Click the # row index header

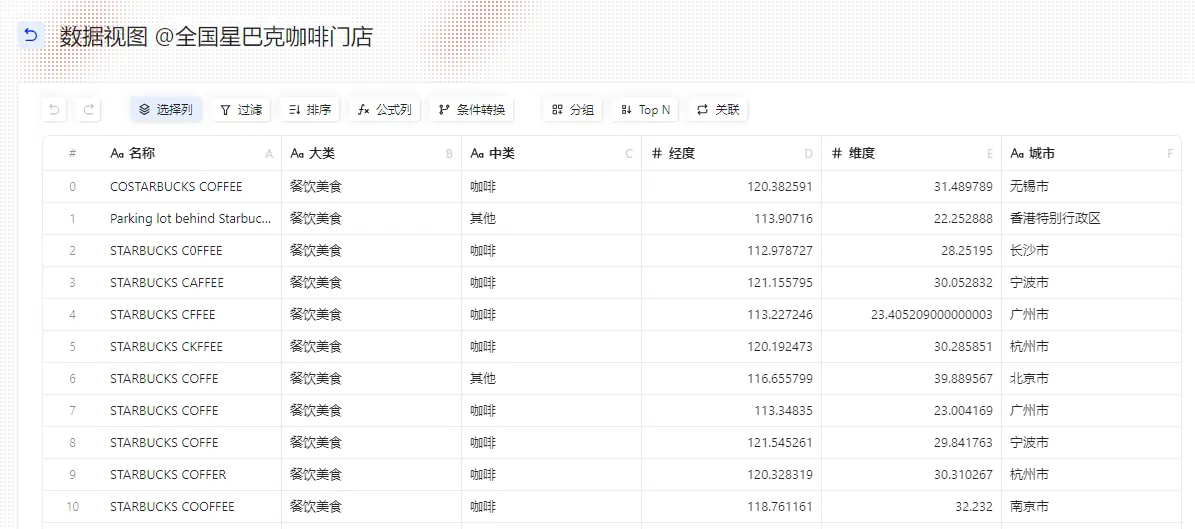[x=72, y=153]
